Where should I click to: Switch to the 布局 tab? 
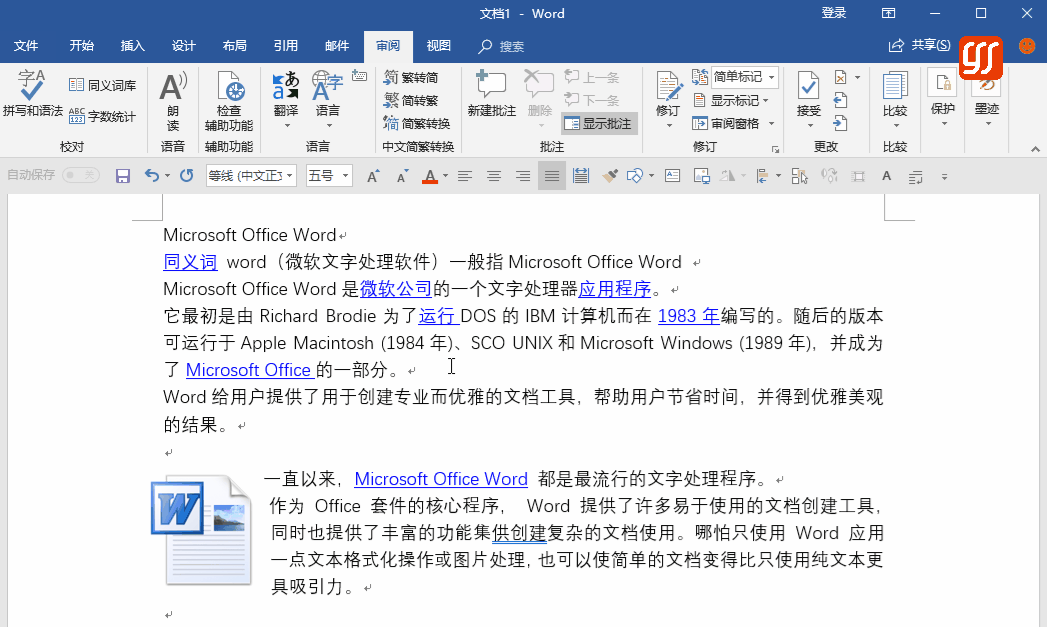coord(234,45)
